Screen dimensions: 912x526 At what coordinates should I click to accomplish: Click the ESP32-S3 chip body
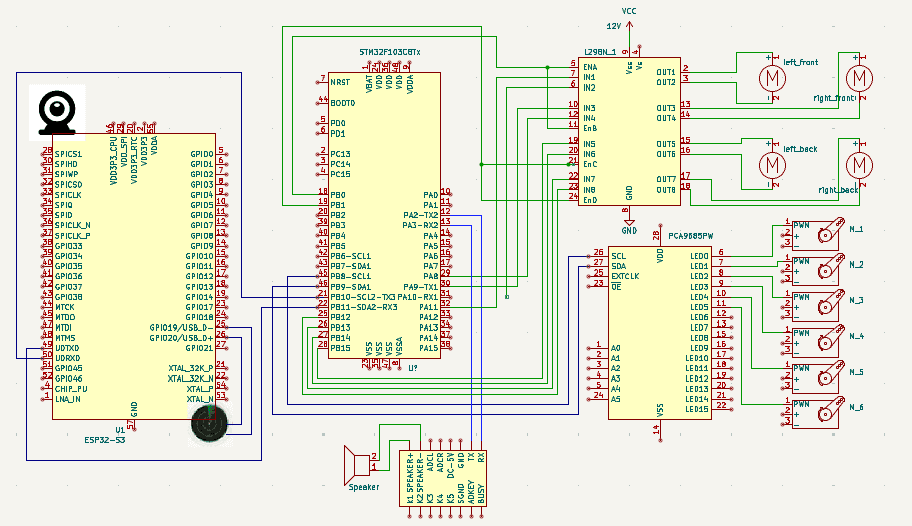(x=134, y=276)
